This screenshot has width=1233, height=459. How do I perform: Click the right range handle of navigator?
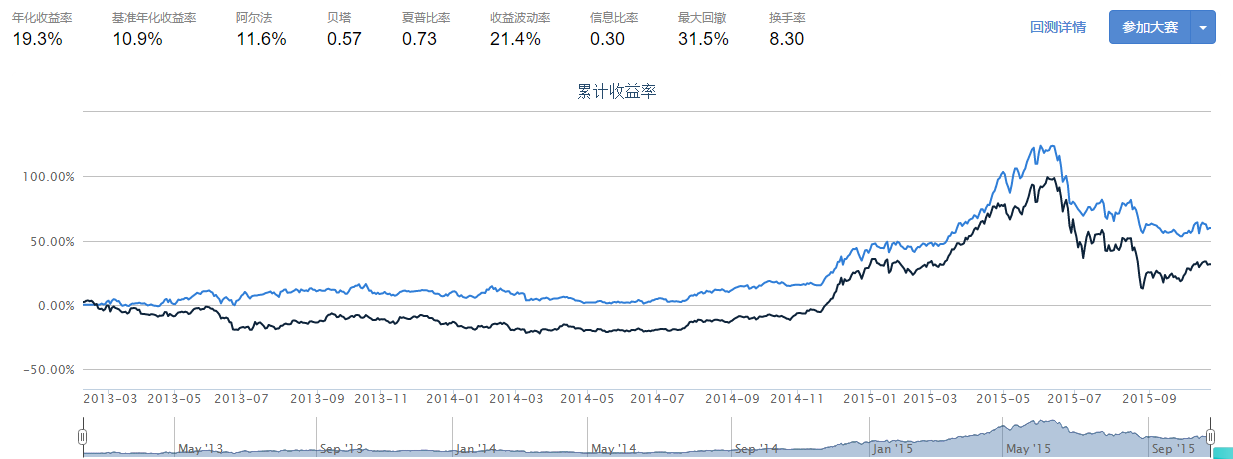coord(1210,436)
